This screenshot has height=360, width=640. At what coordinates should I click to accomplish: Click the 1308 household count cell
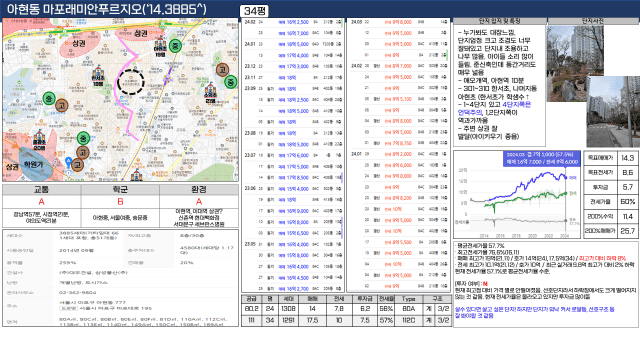(288, 309)
